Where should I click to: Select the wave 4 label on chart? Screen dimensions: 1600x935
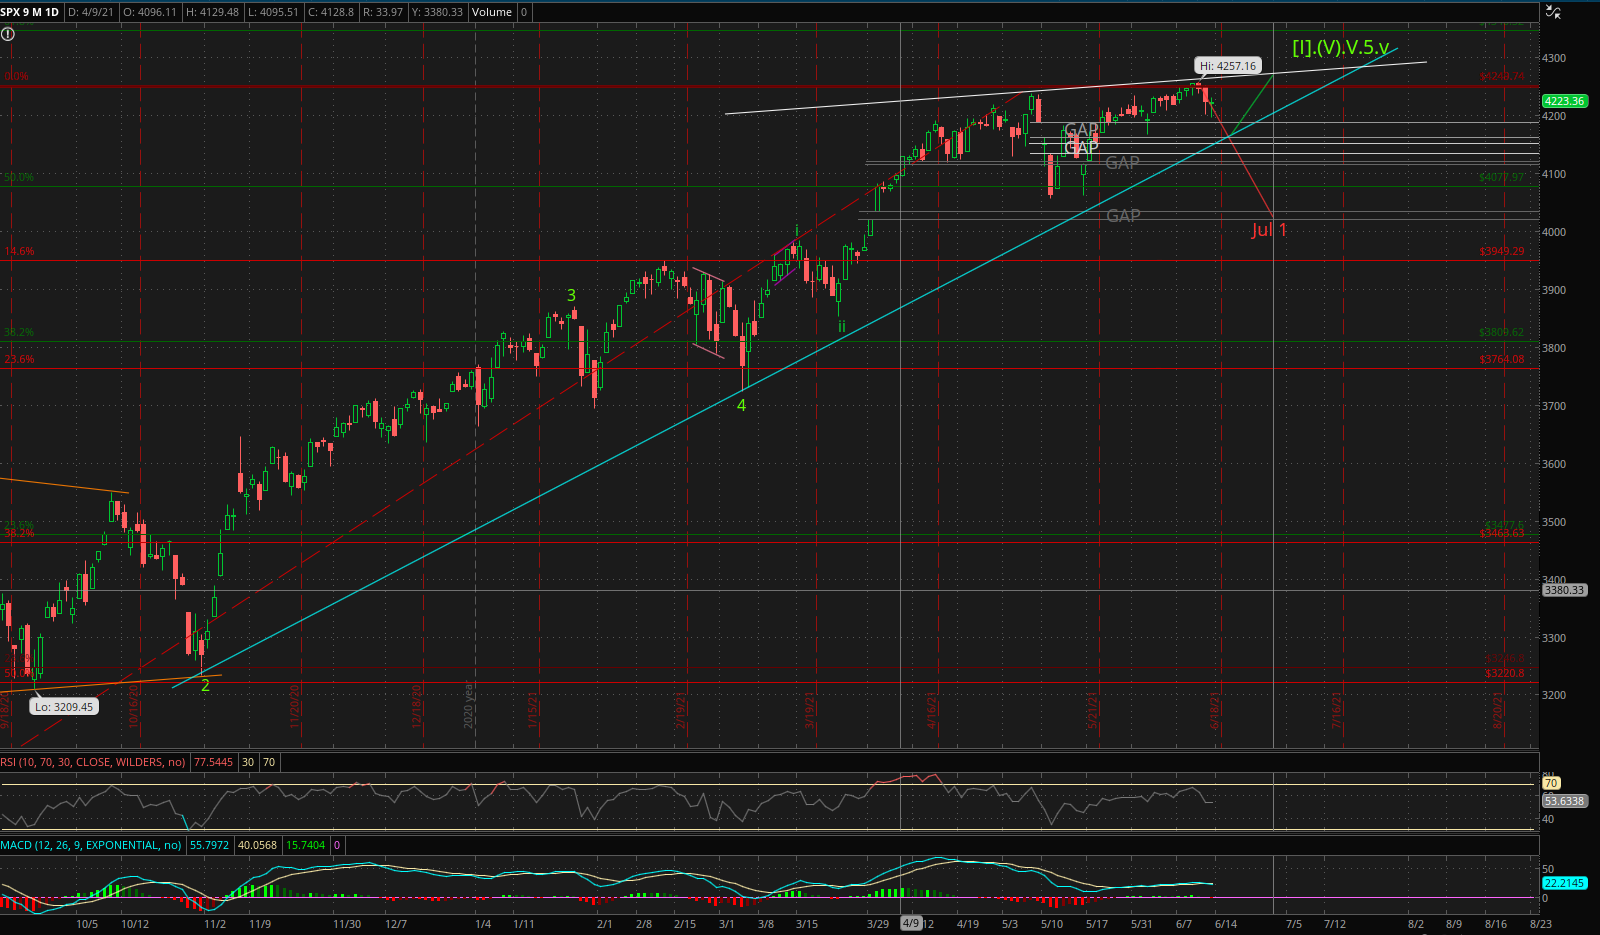pos(741,405)
